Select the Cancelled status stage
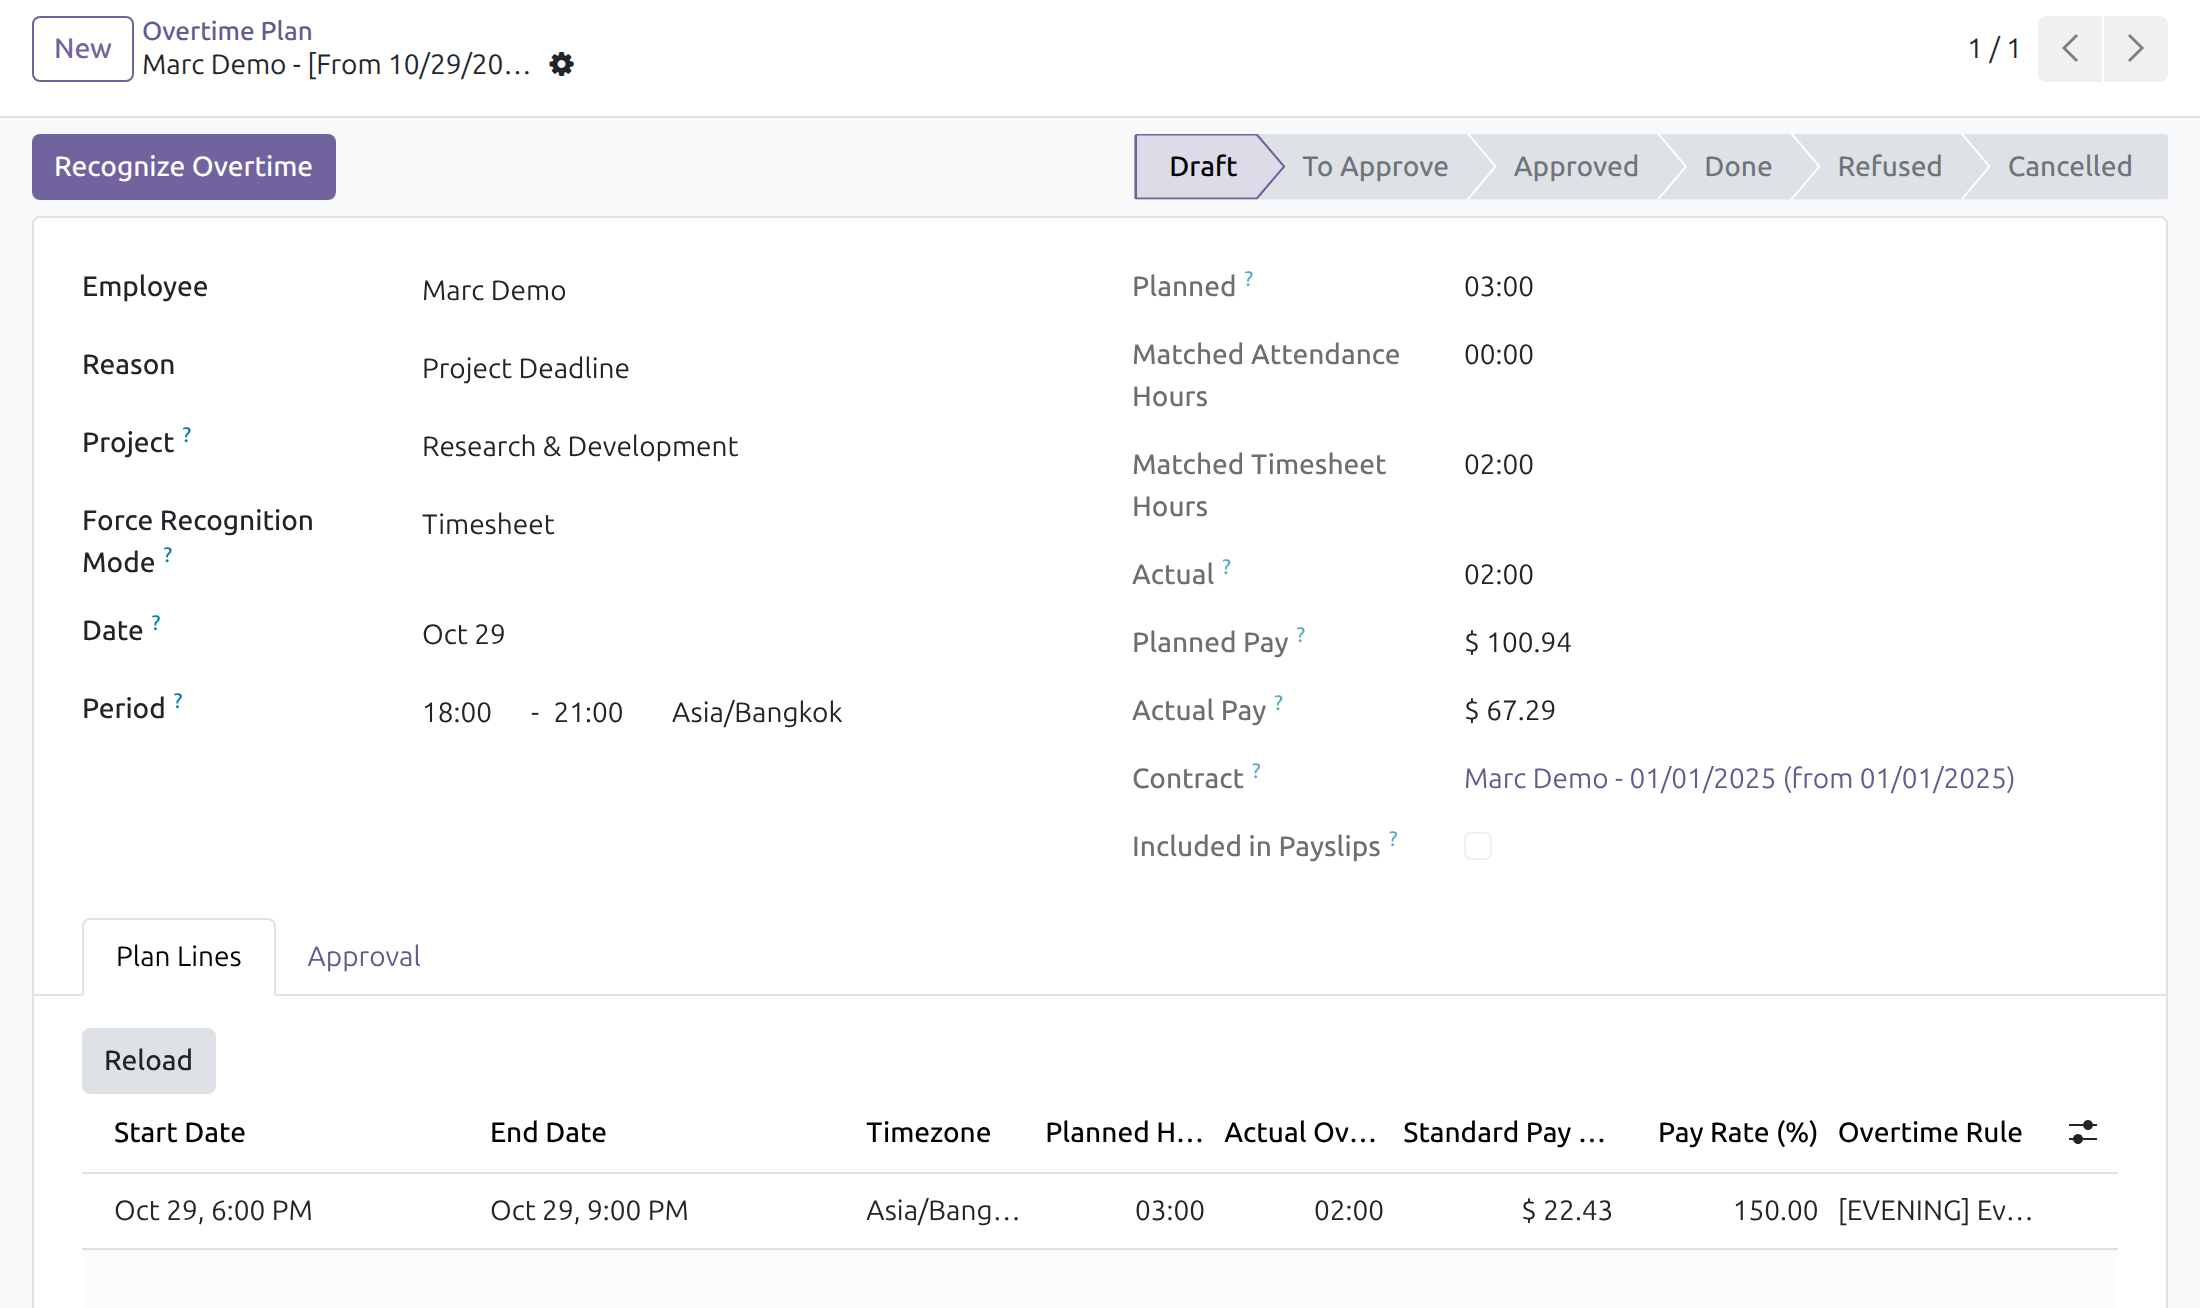Viewport: 2200px width, 1308px height. pos(2070,166)
